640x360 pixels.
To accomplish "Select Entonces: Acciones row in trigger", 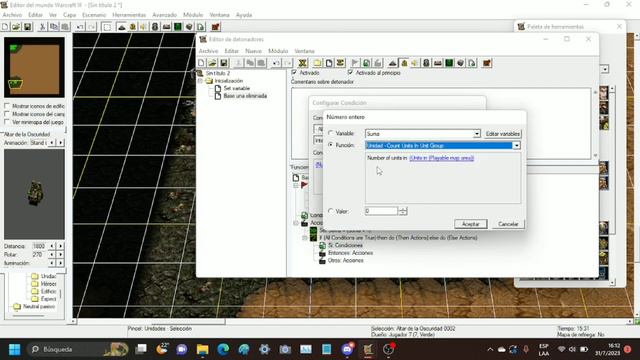I will point(350,253).
